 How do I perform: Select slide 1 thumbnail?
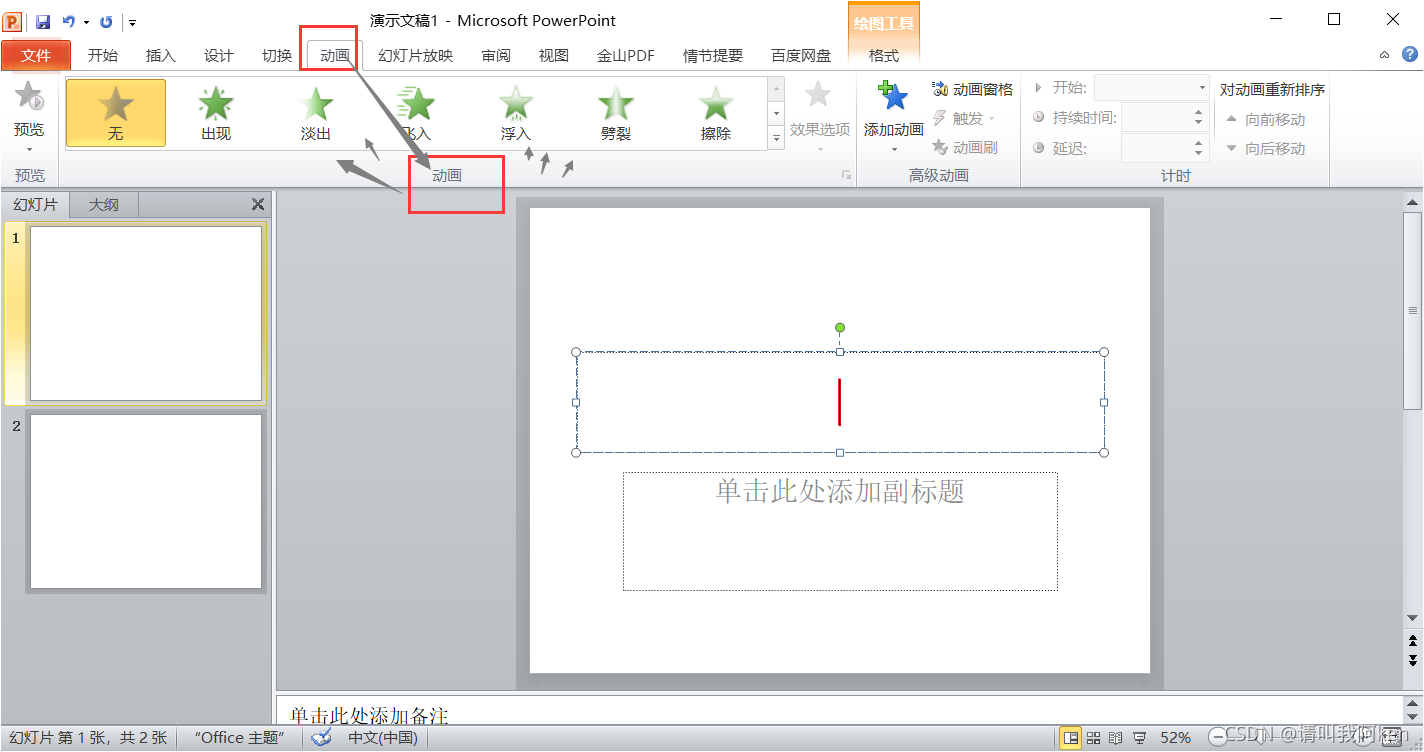(x=146, y=313)
